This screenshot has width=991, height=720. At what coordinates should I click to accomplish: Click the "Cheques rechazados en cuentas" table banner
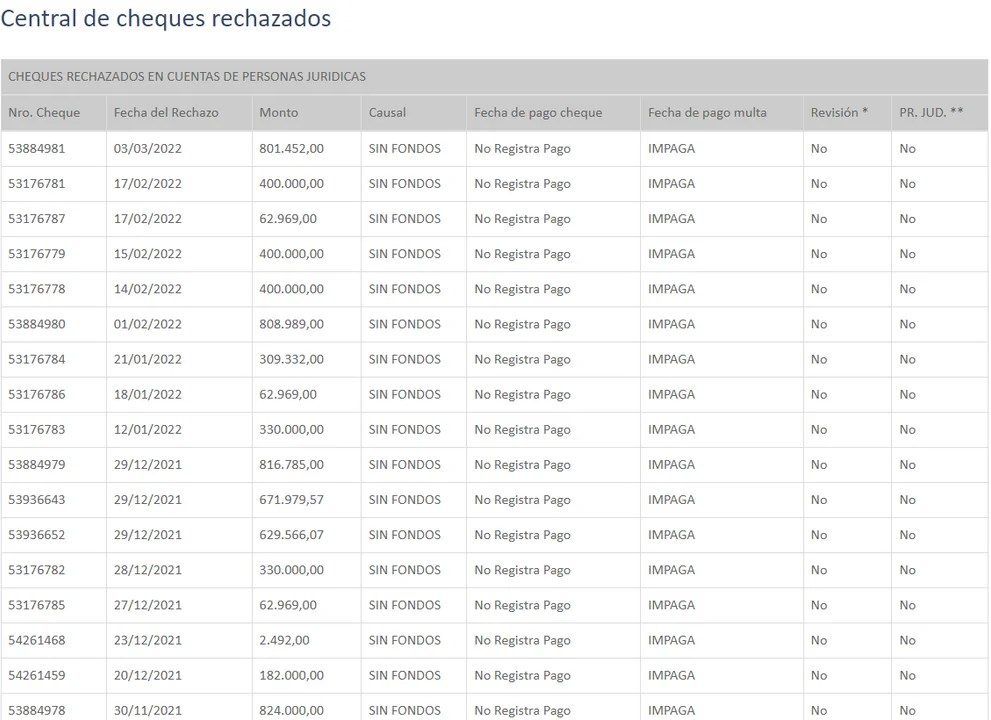coord(187,76)
